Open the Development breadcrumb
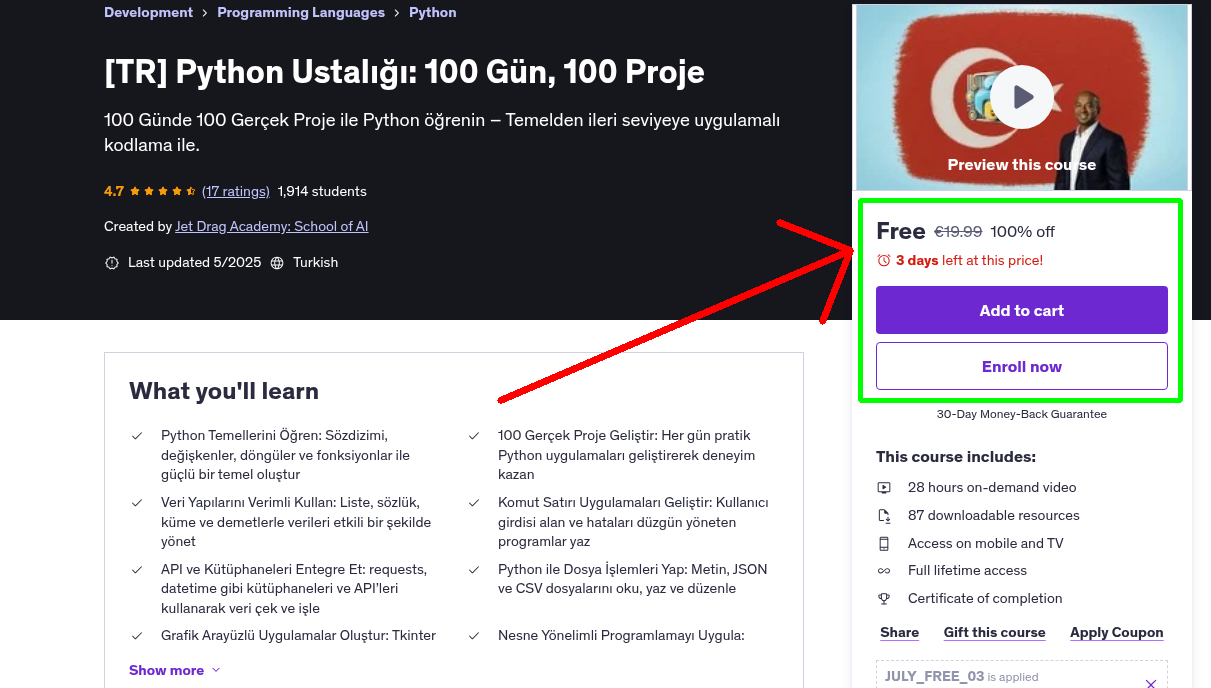This screenshot has height=688, width=1211. [148, 13]
